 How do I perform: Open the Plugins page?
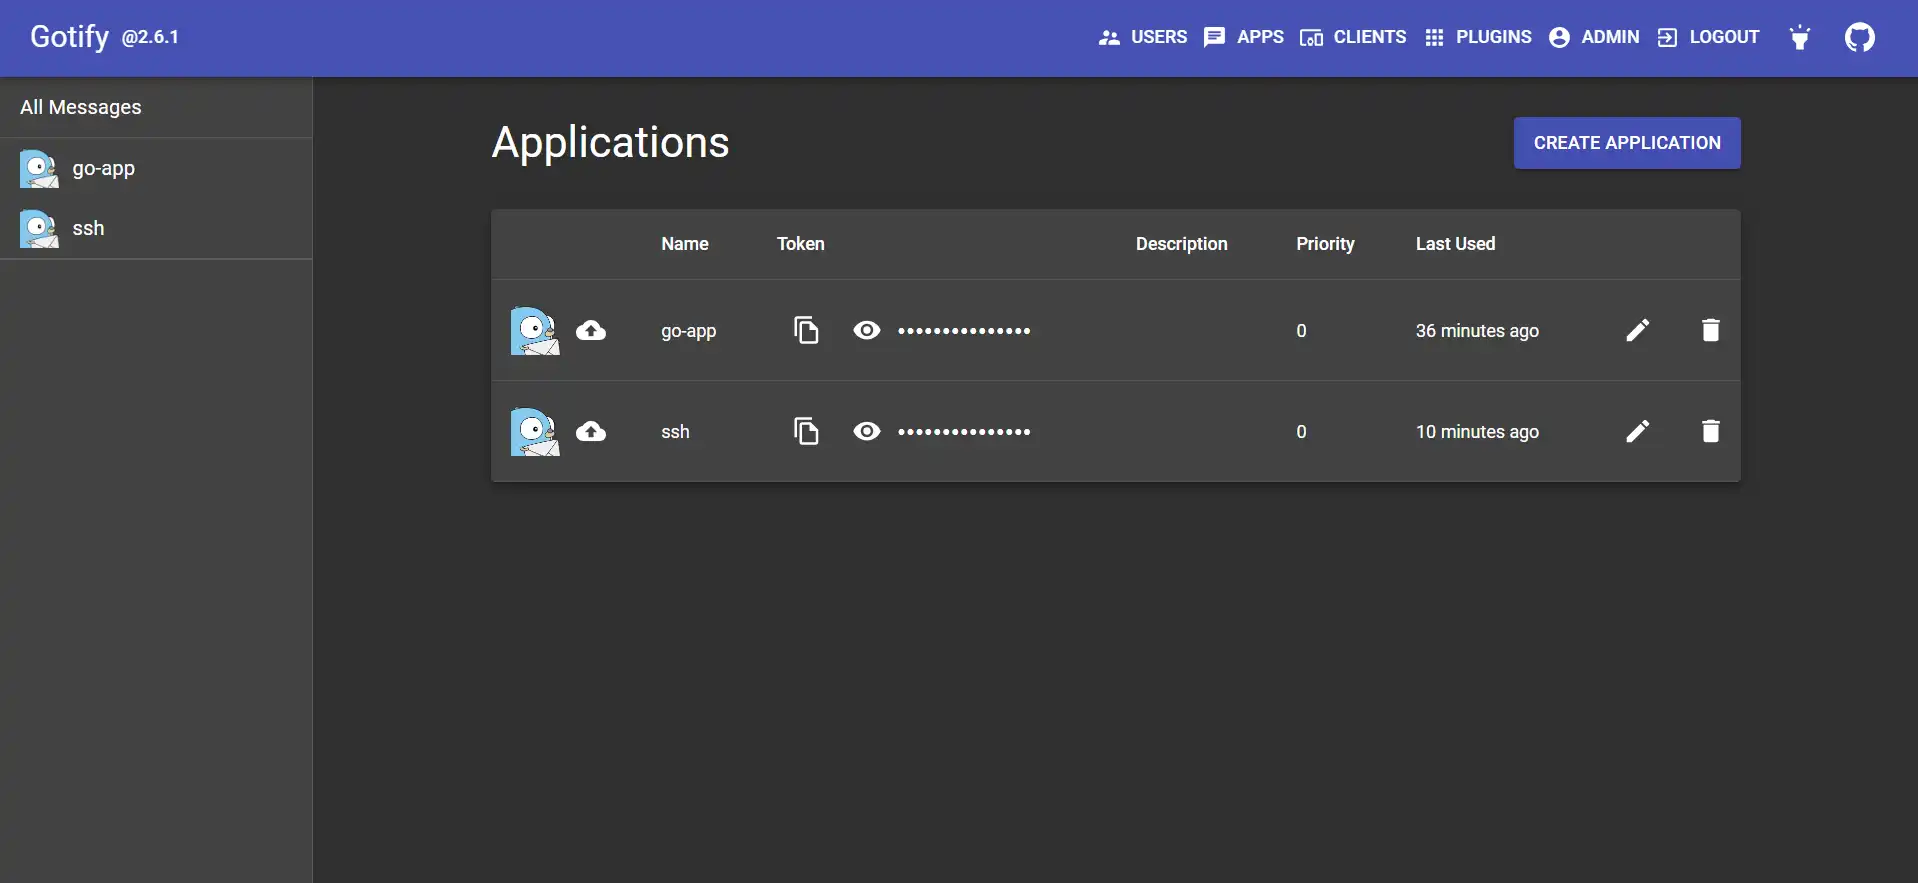pos(1478,37)
